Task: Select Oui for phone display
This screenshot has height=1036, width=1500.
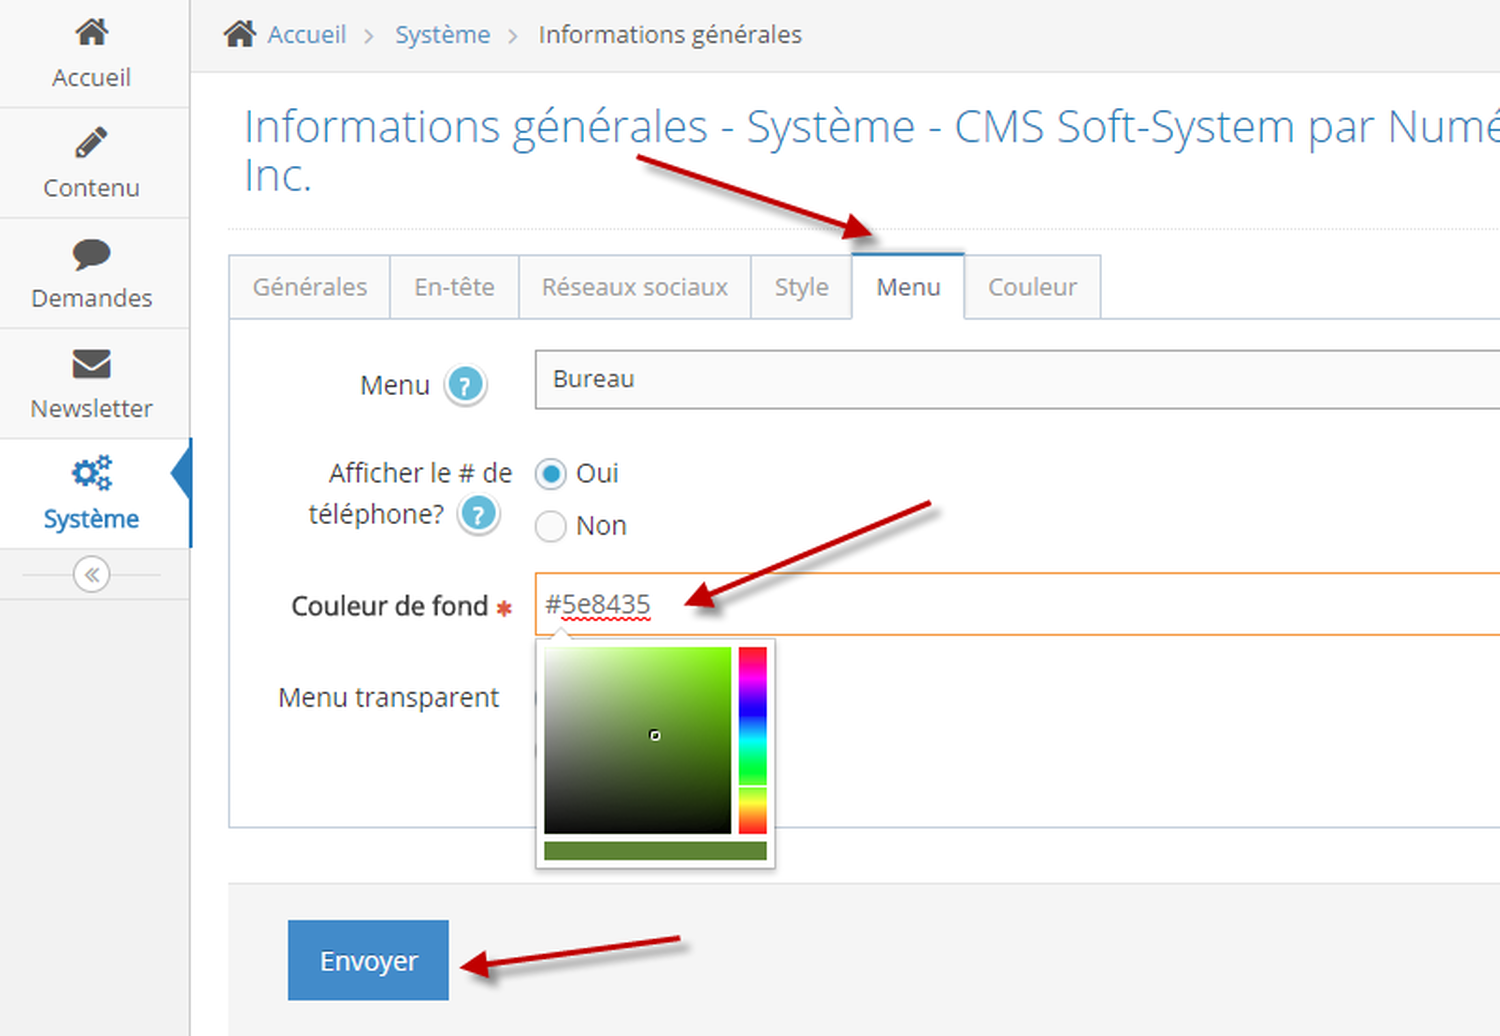Action: pyautogui.click(x=550, y=473)
